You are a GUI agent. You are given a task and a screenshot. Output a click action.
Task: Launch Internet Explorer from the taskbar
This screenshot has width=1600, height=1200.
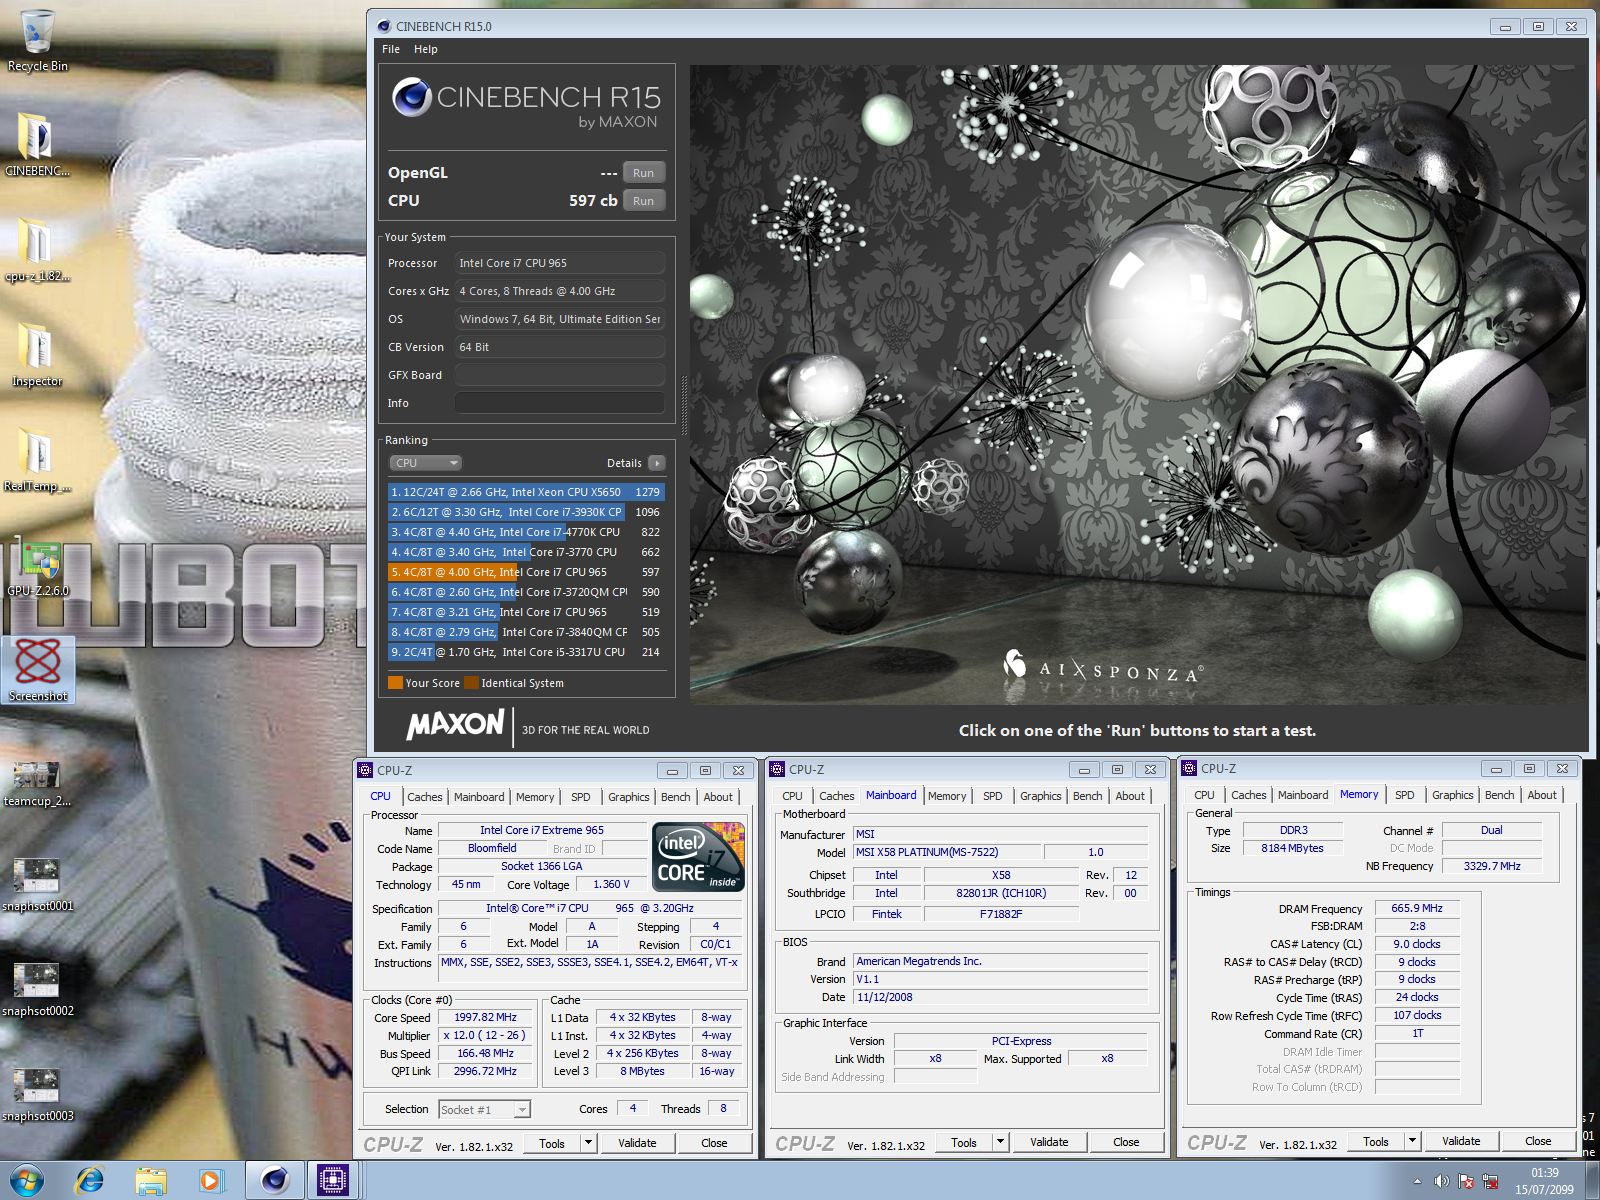(x=90, y=1181)
